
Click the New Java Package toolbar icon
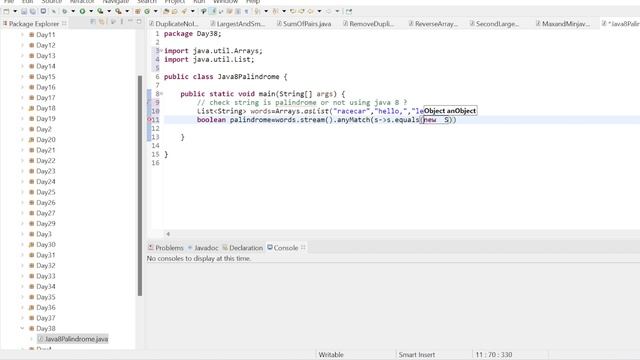138,11
